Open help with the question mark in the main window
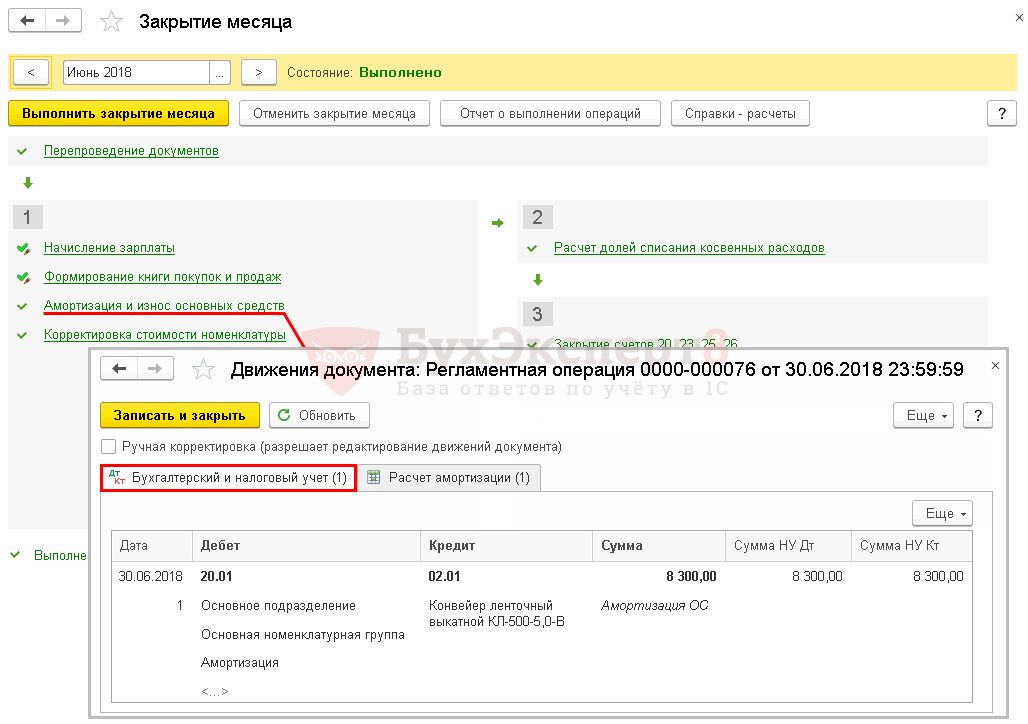Image resolution: width=1028 pixels, height=724 pixels. click(x=1001, y=113)
